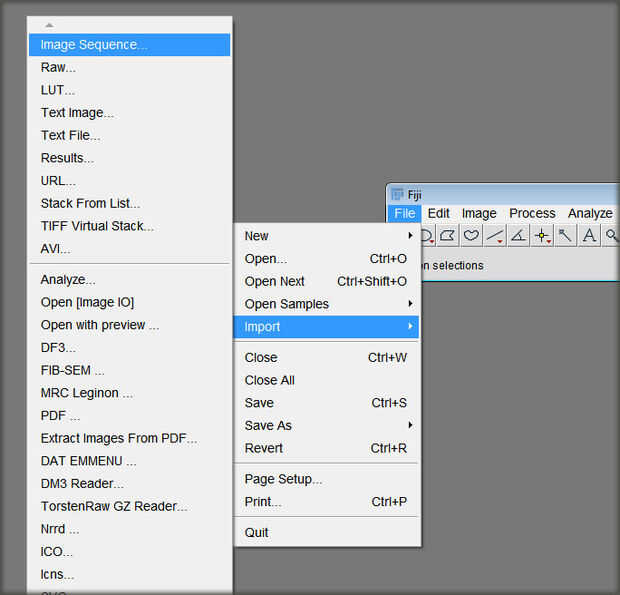The width and height of the screenshot is (620, 595).
Task: Select the Point tool with yellow crosshair
Action: [x=542, y=236]
